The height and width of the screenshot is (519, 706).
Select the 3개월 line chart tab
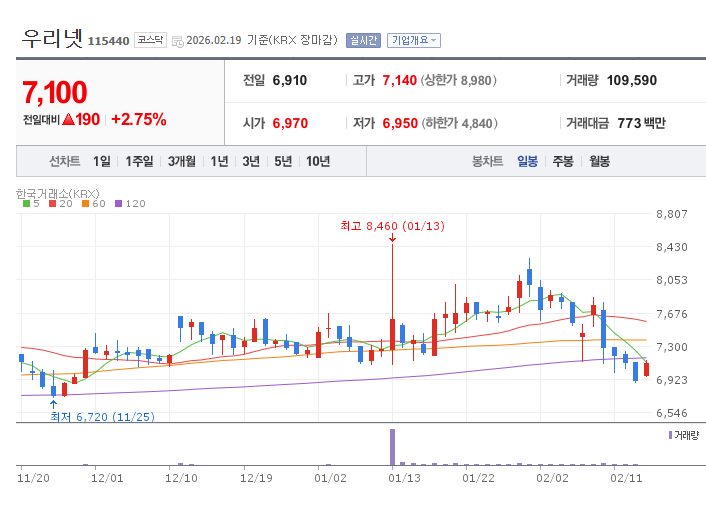tap(182, 161)
